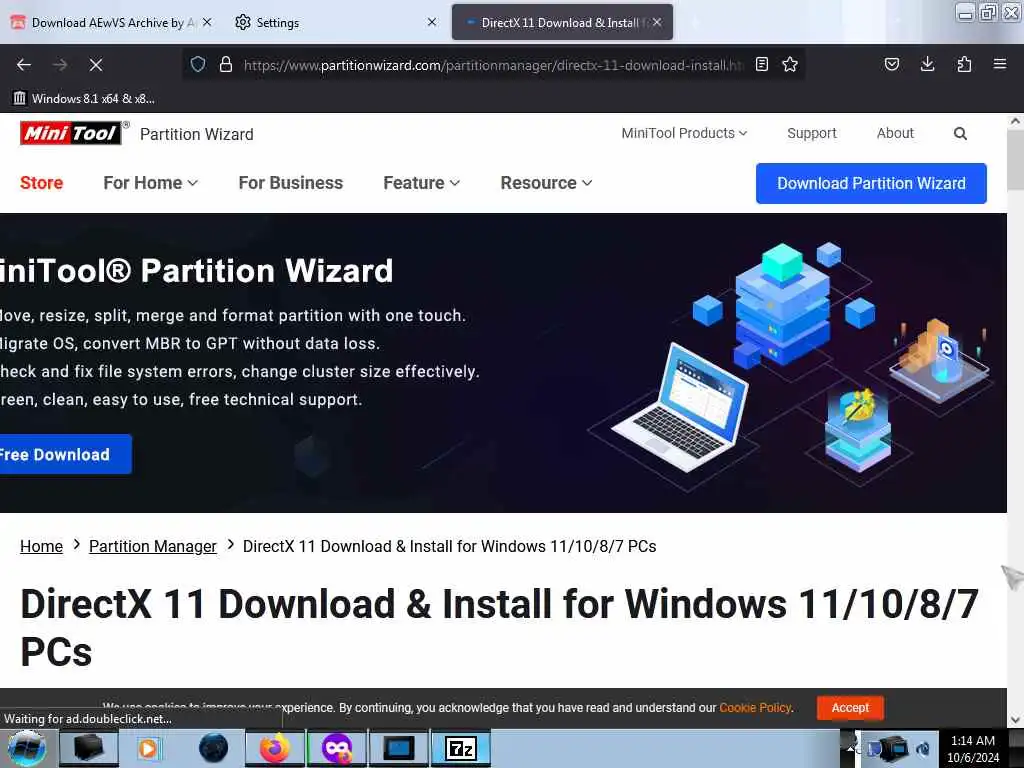Bookmark this page with the star icon

(790, 64)
